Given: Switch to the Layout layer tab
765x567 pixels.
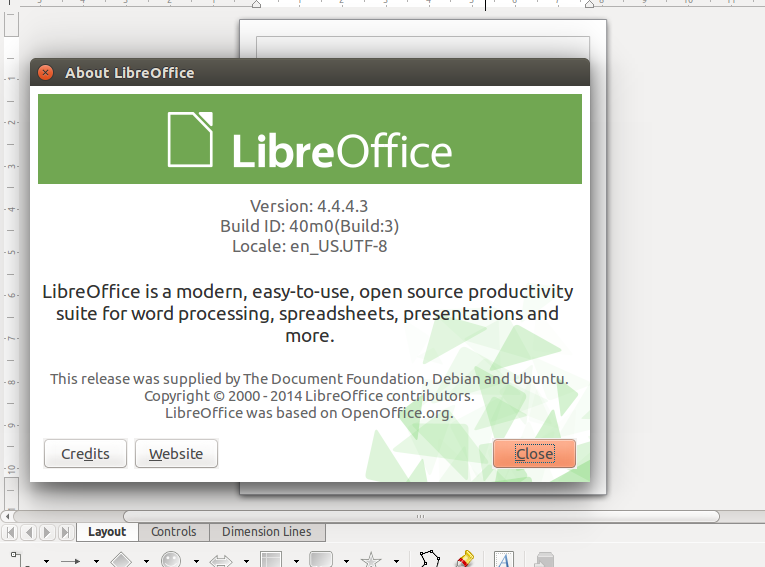Looking at the screenshot, I should 107,532.
